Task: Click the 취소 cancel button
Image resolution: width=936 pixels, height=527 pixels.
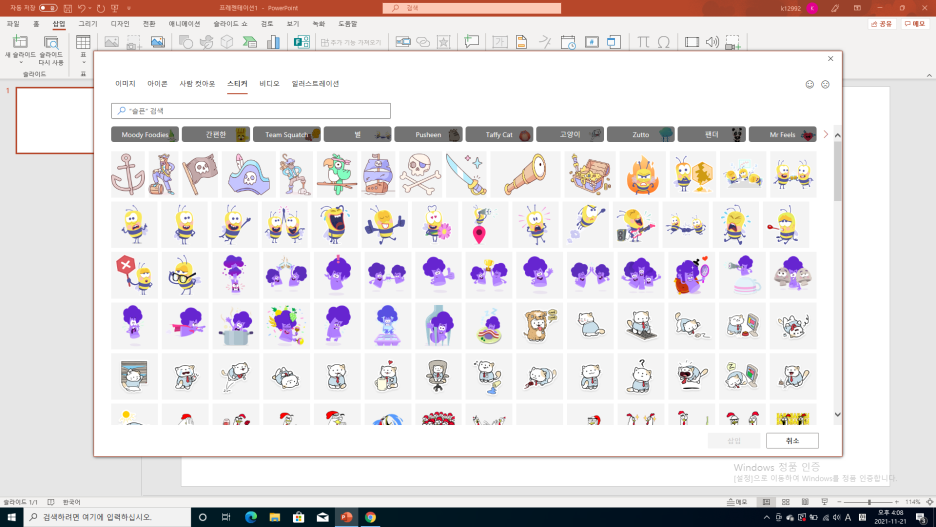Action: click(x=792, y=440)
